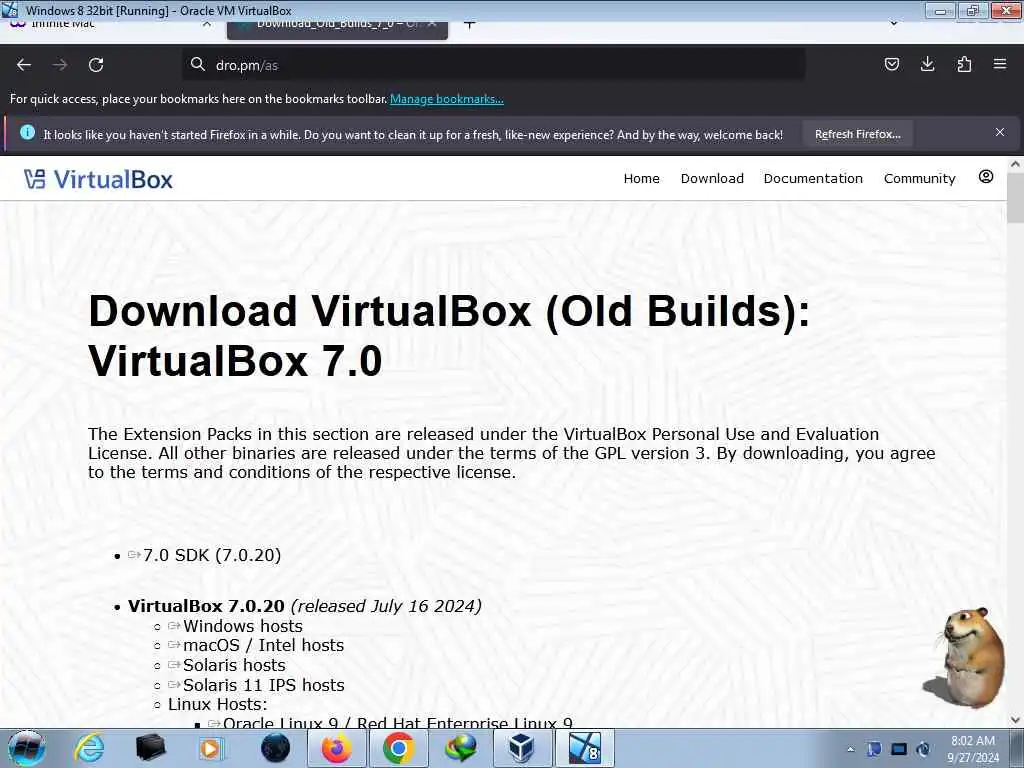Viewport: 1024px width, 768px height.
Task: Open Save to Pocket icon in toolbar
Action: [892, 64]
